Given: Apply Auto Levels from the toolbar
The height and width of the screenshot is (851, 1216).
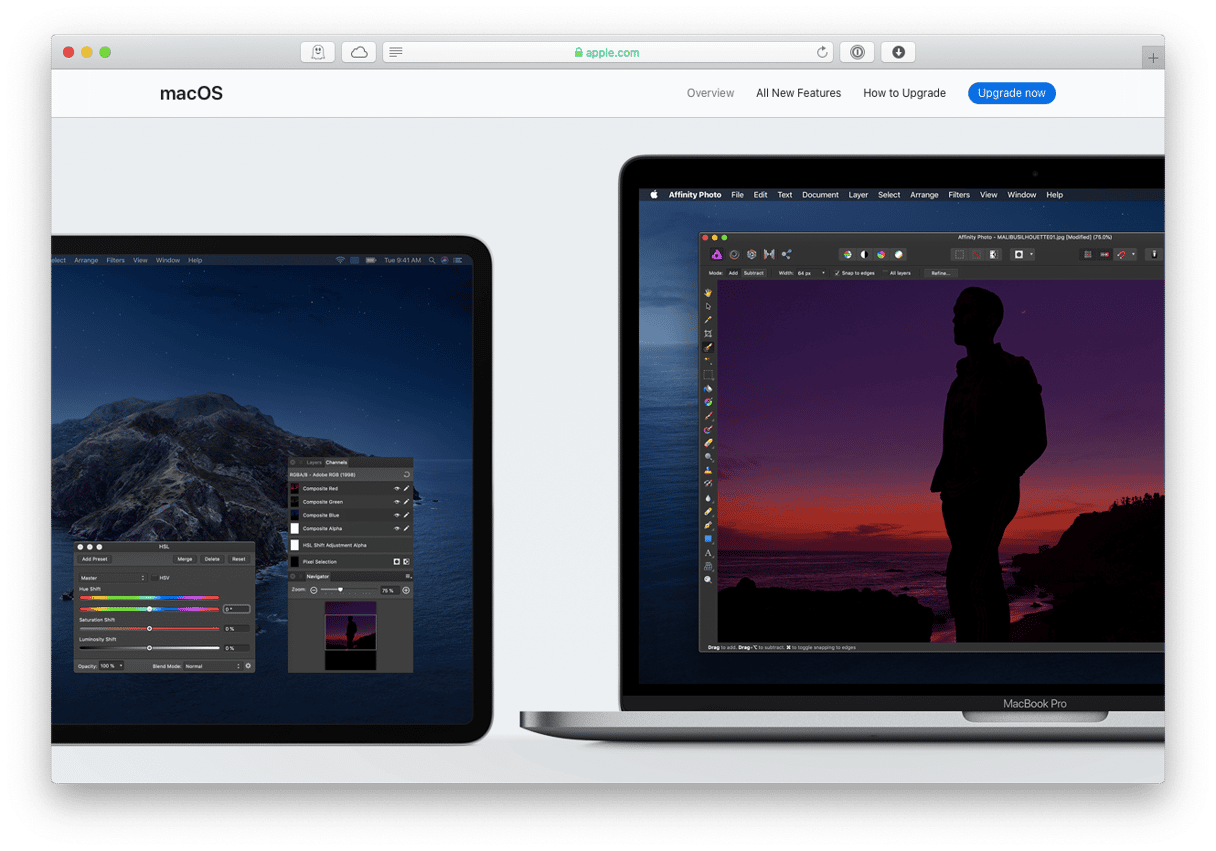Looking at the screenshot, I should click(x=847, y=255).
